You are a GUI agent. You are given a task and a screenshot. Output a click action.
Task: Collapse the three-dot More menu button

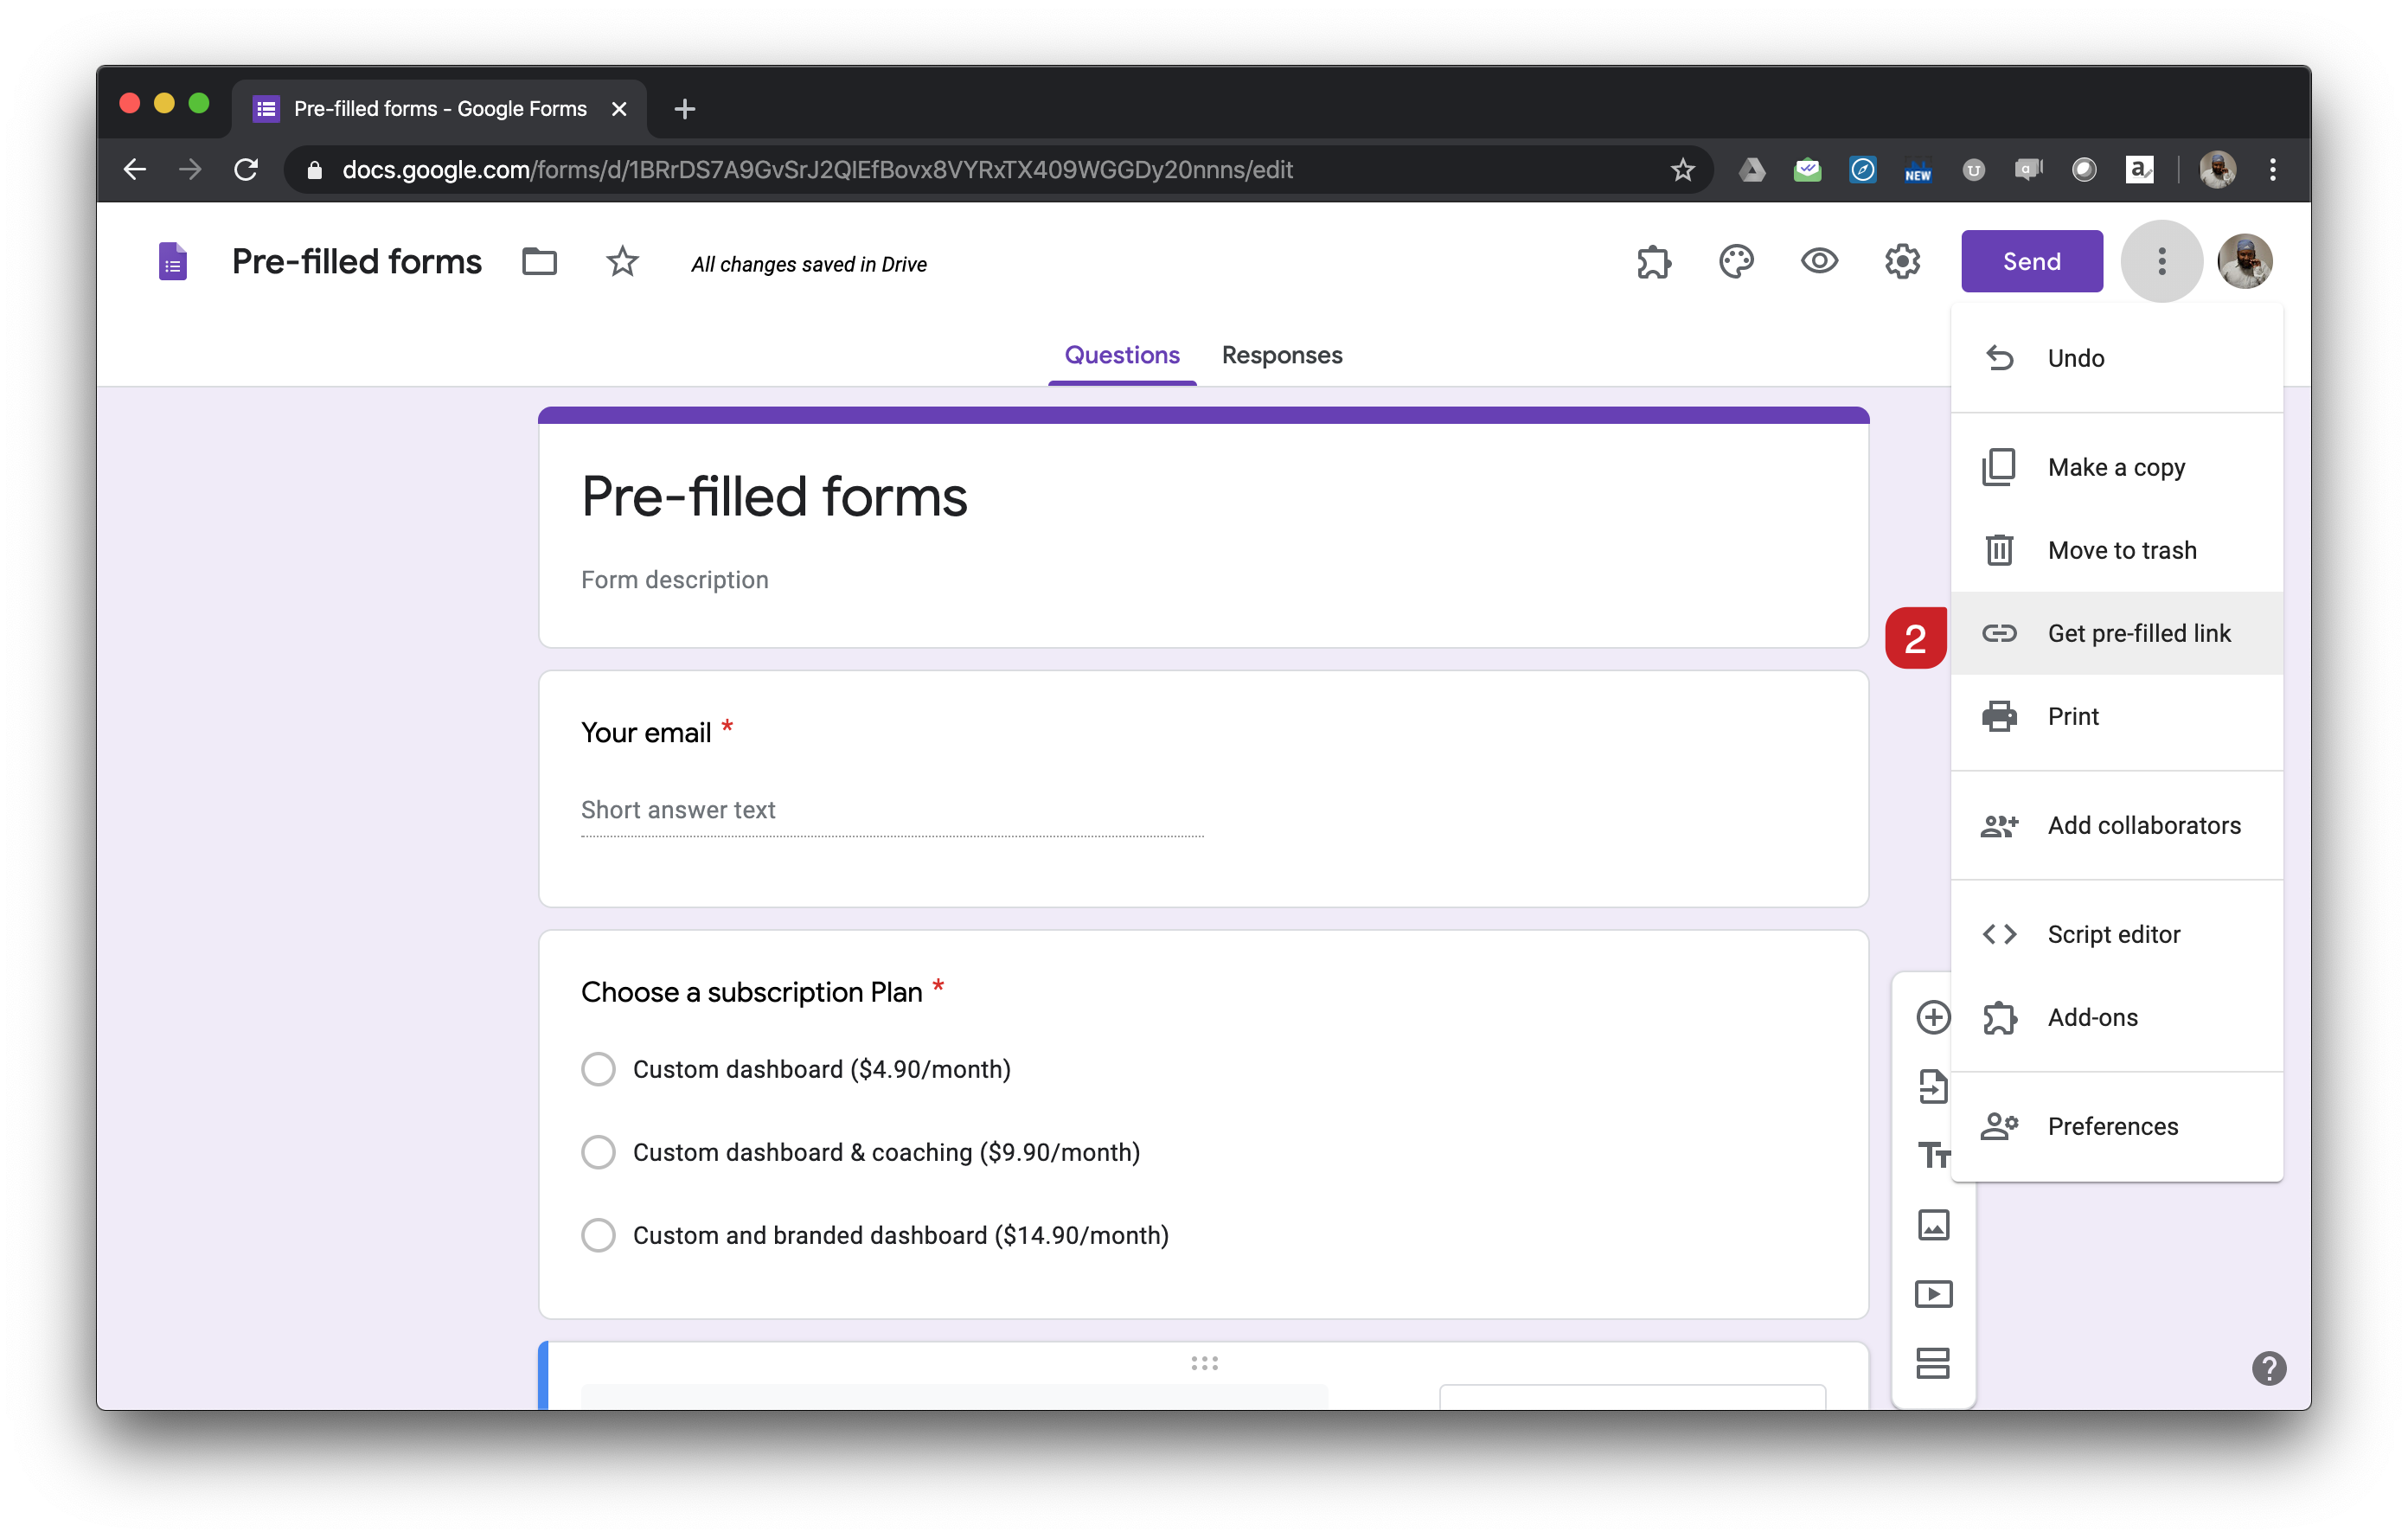point(2161,262)
